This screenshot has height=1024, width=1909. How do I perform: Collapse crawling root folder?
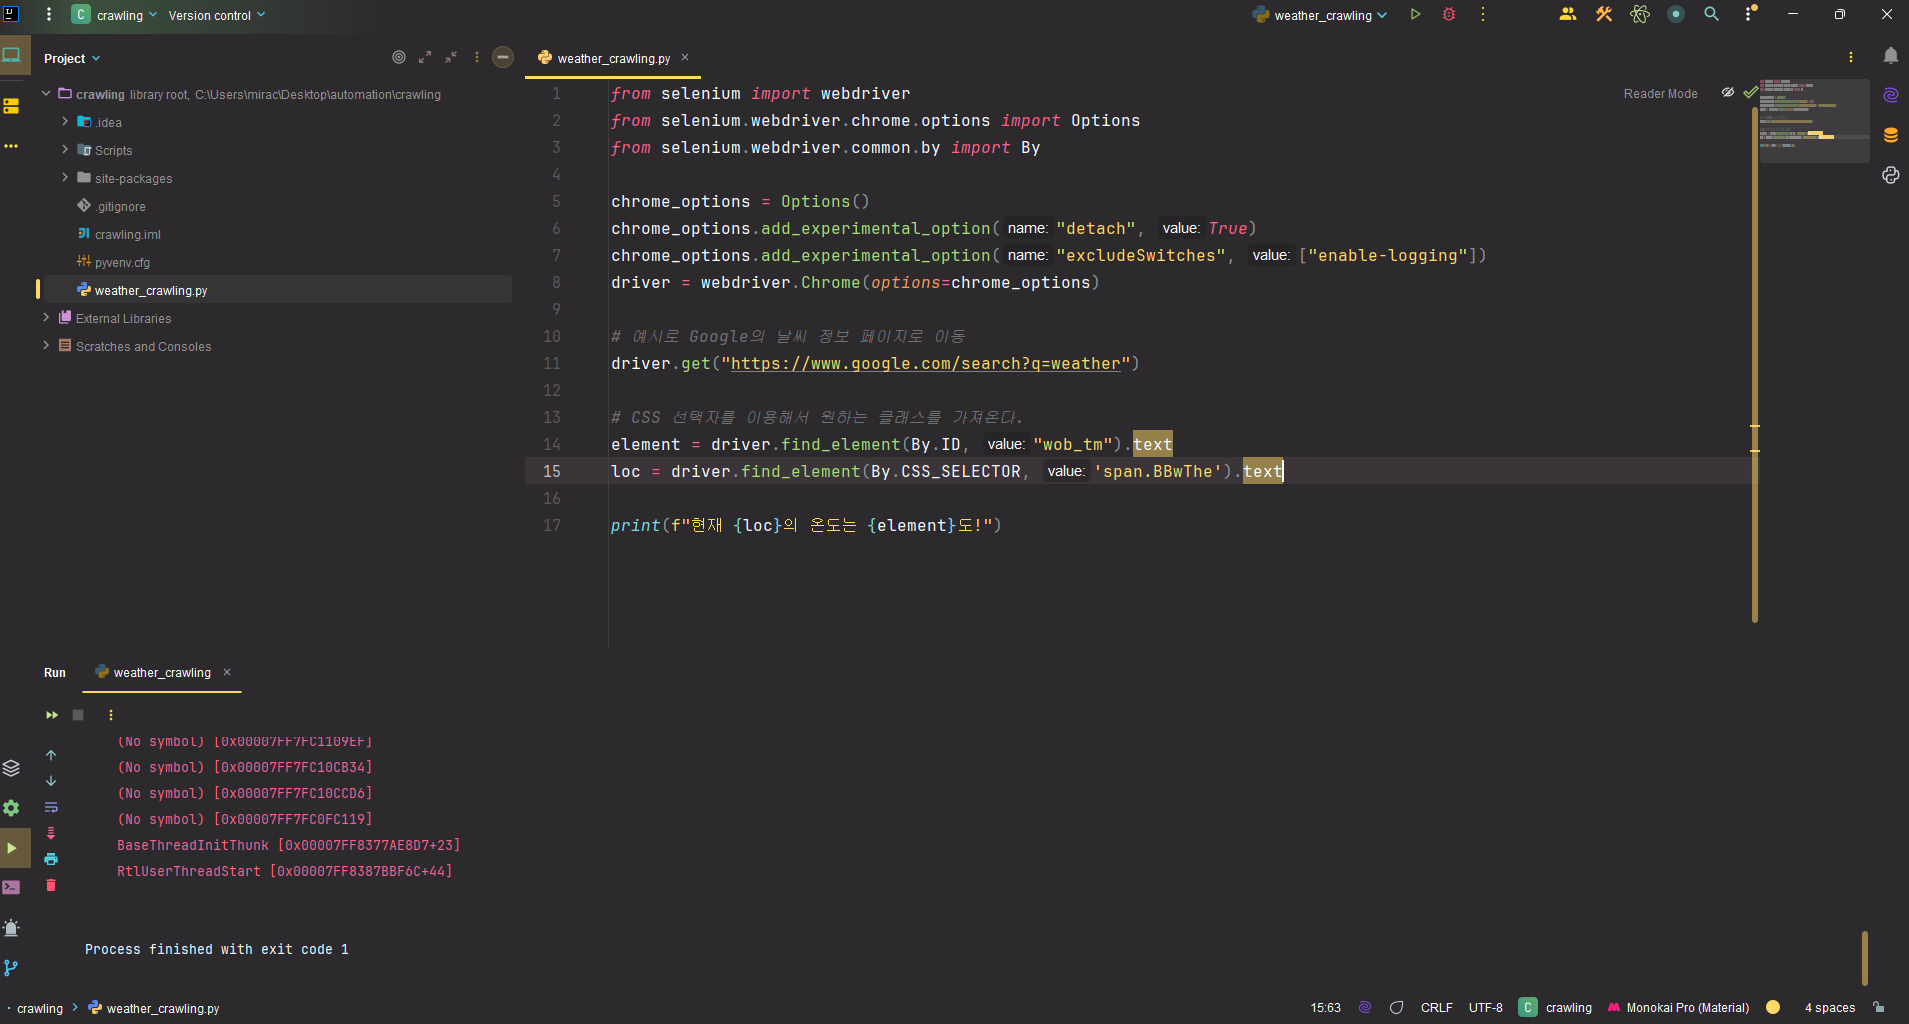(x=46, y=94)
